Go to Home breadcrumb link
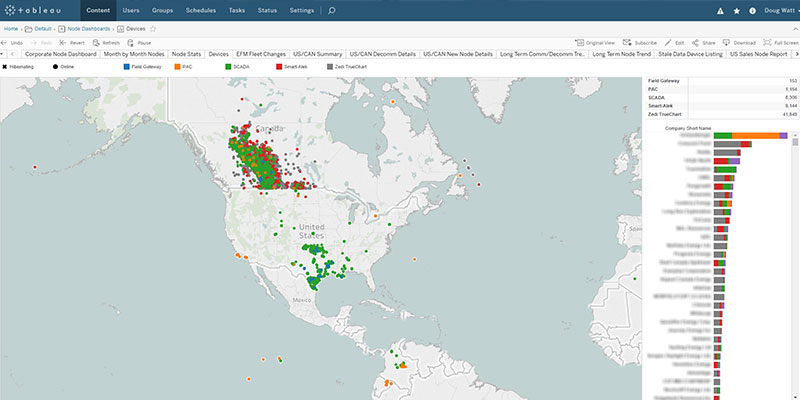Screen dimensions: 800x400 11,29
